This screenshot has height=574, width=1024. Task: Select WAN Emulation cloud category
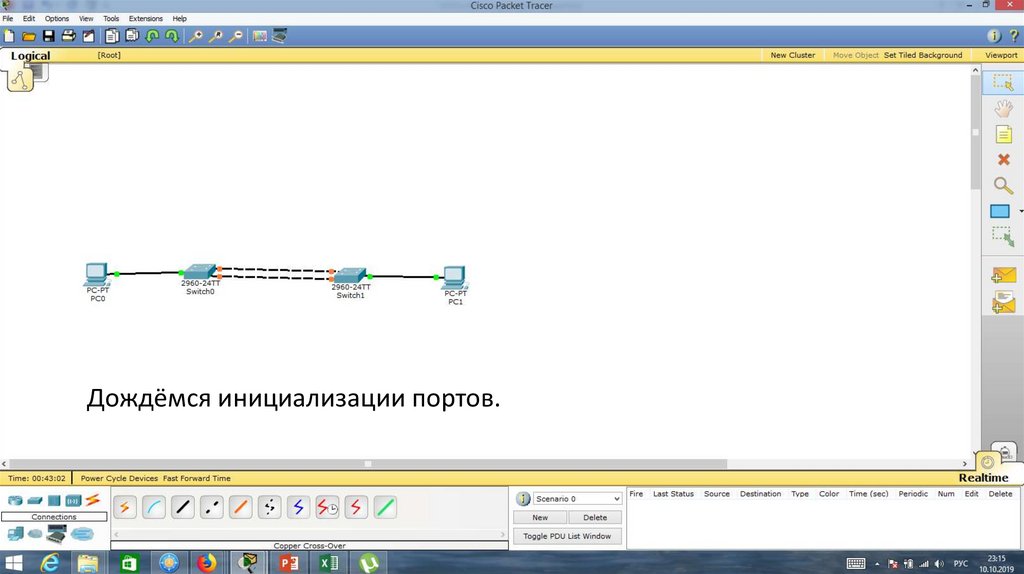pyautogui.click(x=35, y=534)
